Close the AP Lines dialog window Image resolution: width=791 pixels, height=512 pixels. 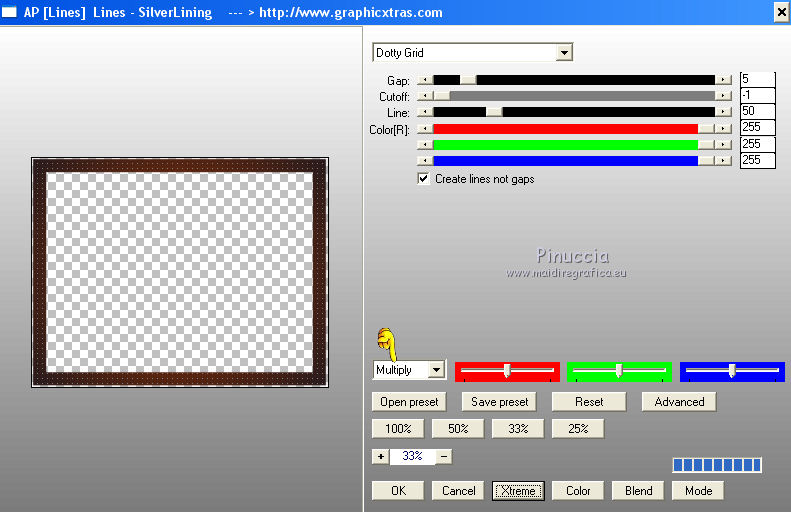[x=781, y=12]
